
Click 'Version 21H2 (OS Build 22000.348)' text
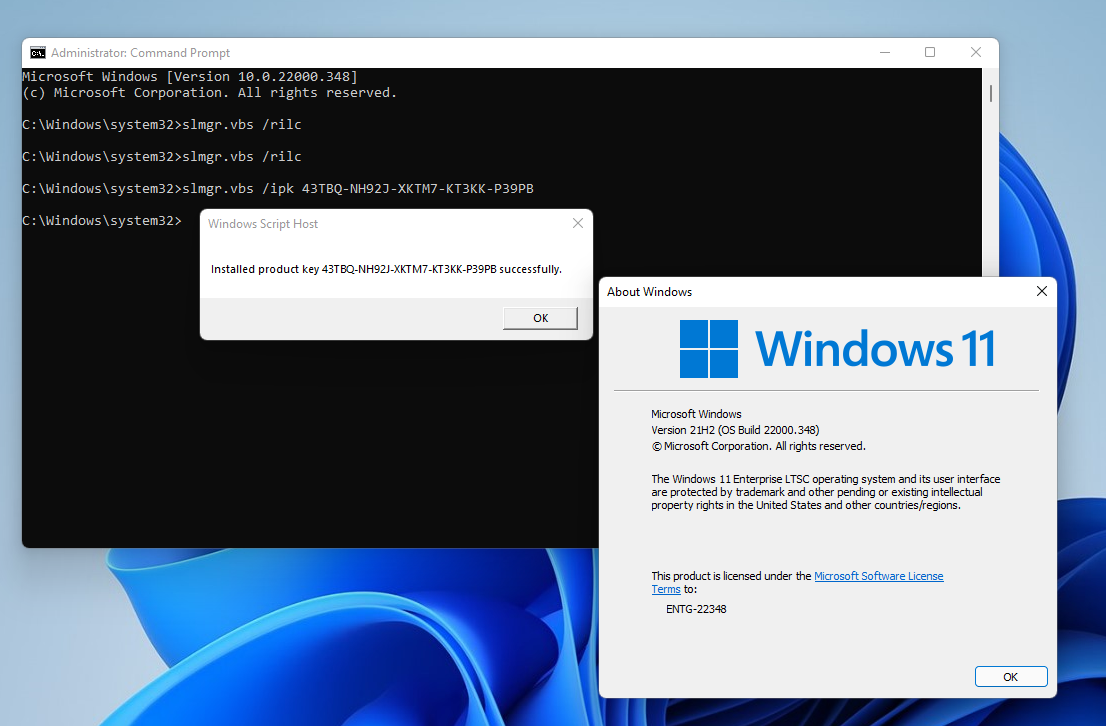click(735, 430)
